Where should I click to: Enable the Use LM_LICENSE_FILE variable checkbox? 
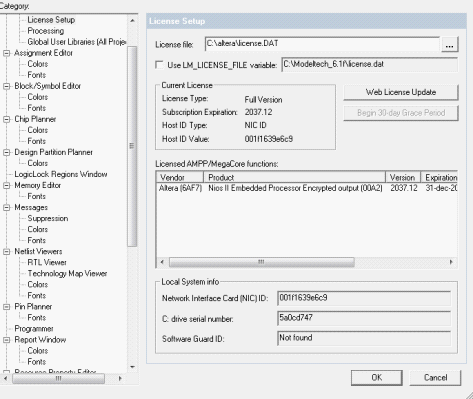(x=160, y=65)
